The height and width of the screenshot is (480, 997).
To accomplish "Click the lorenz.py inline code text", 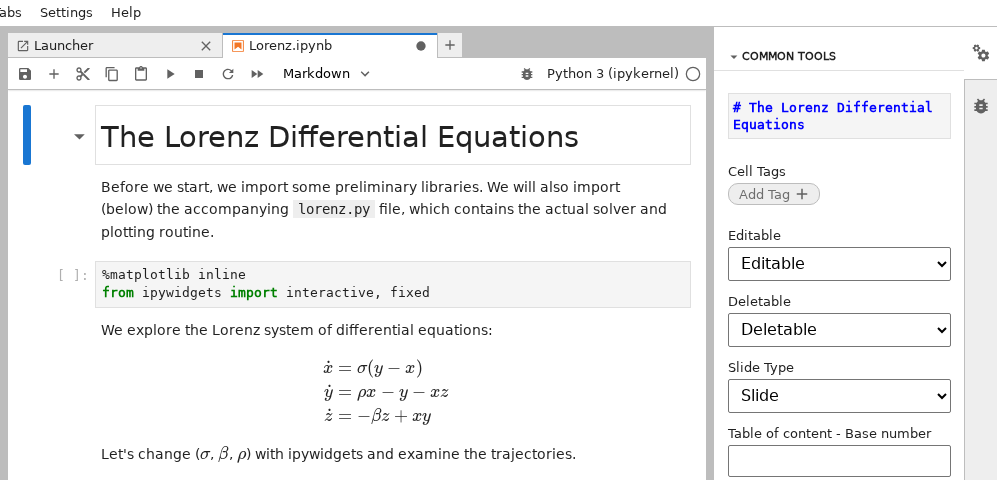I will tap(334, 209).
